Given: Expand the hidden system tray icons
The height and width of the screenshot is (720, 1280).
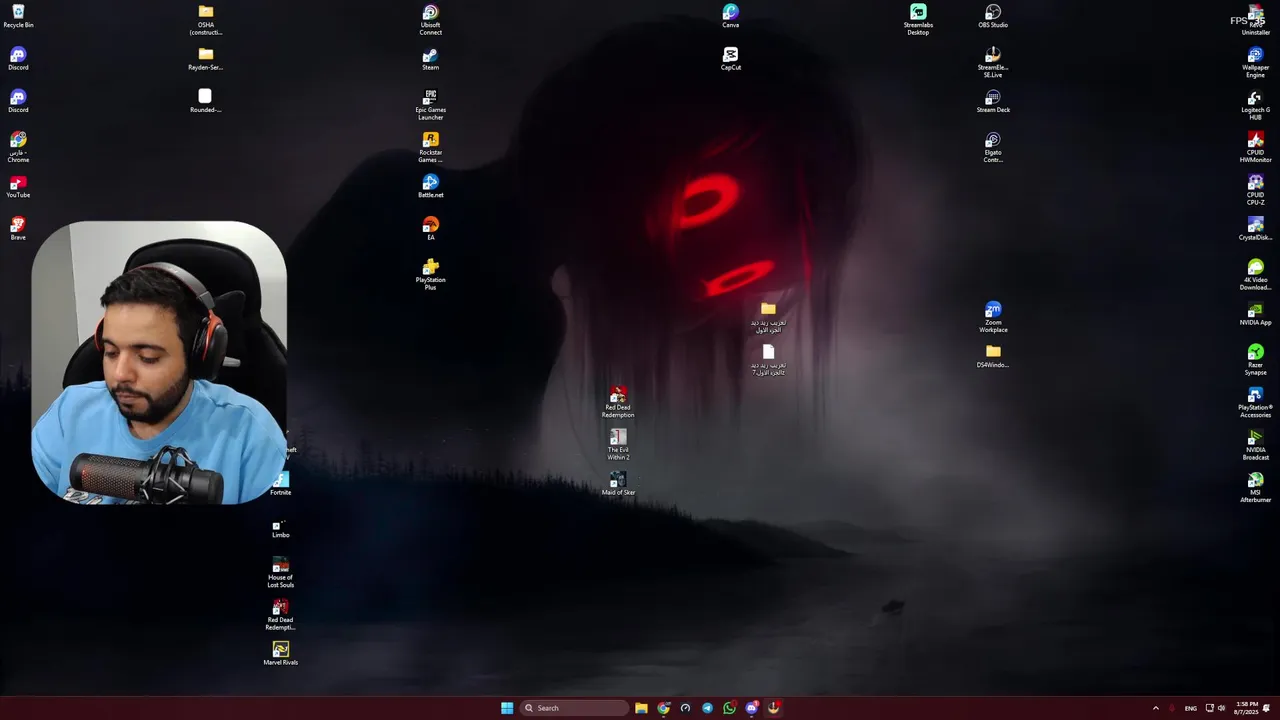Looking at the screenshot, I should [x=1155, y=708].
